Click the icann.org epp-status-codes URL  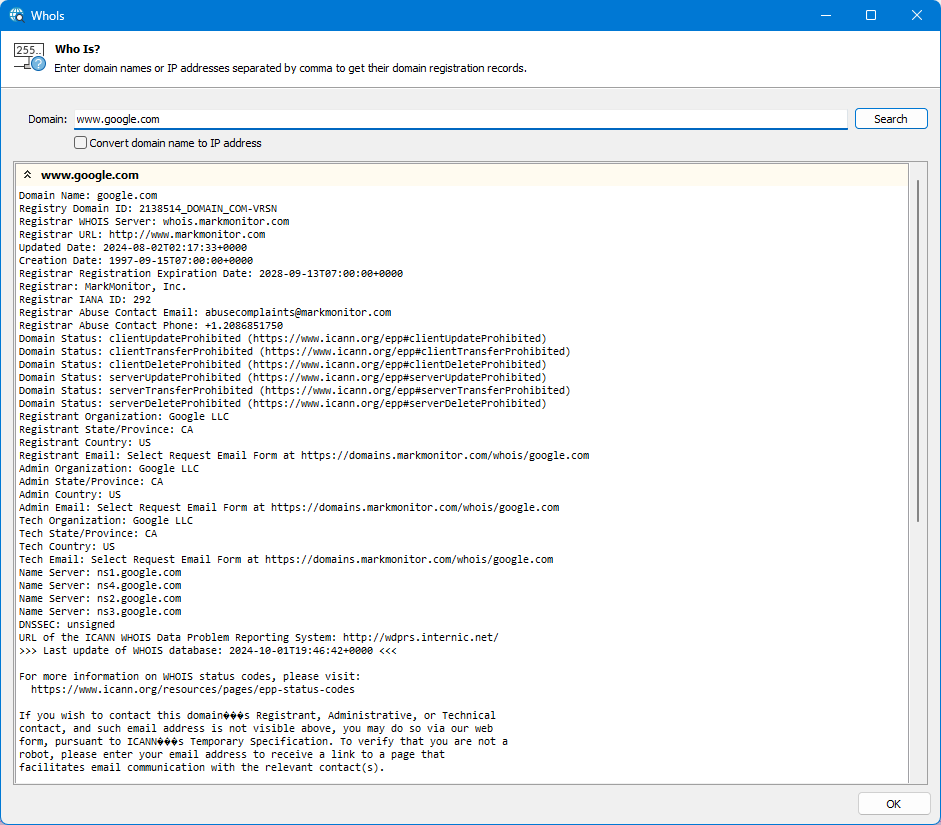193,689
